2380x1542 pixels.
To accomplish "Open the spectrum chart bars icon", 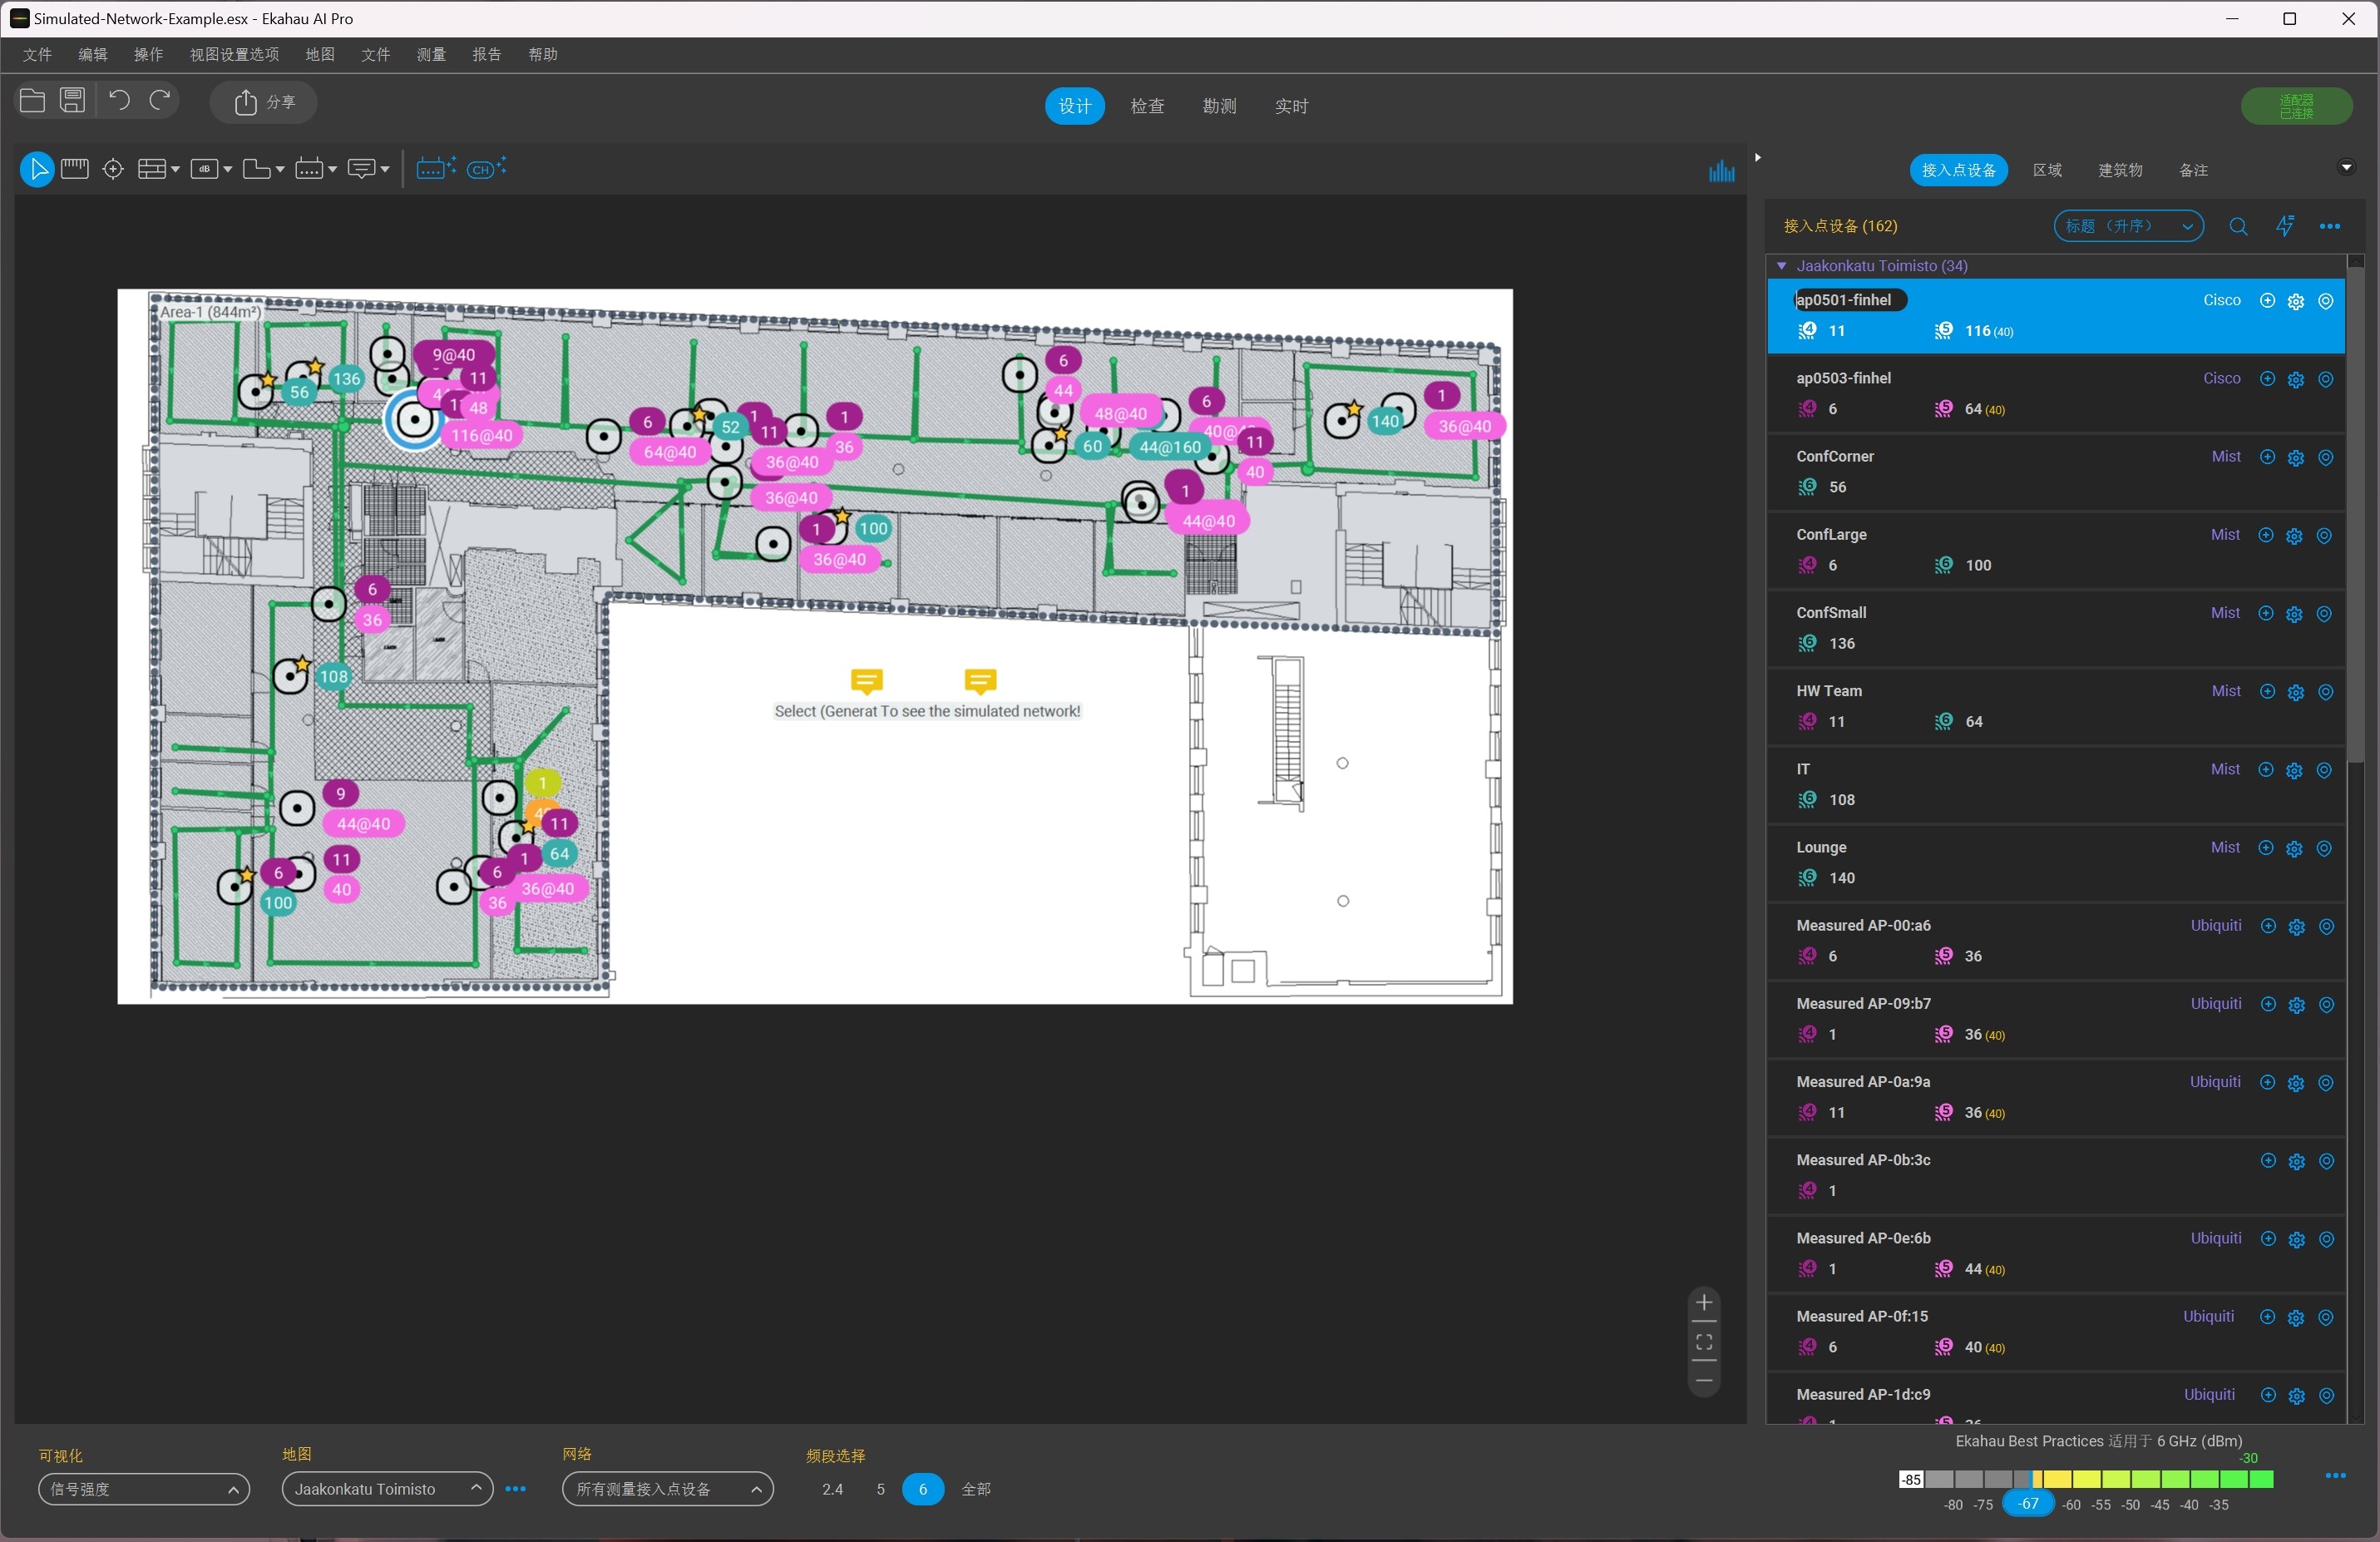I will click(1722, 170).
